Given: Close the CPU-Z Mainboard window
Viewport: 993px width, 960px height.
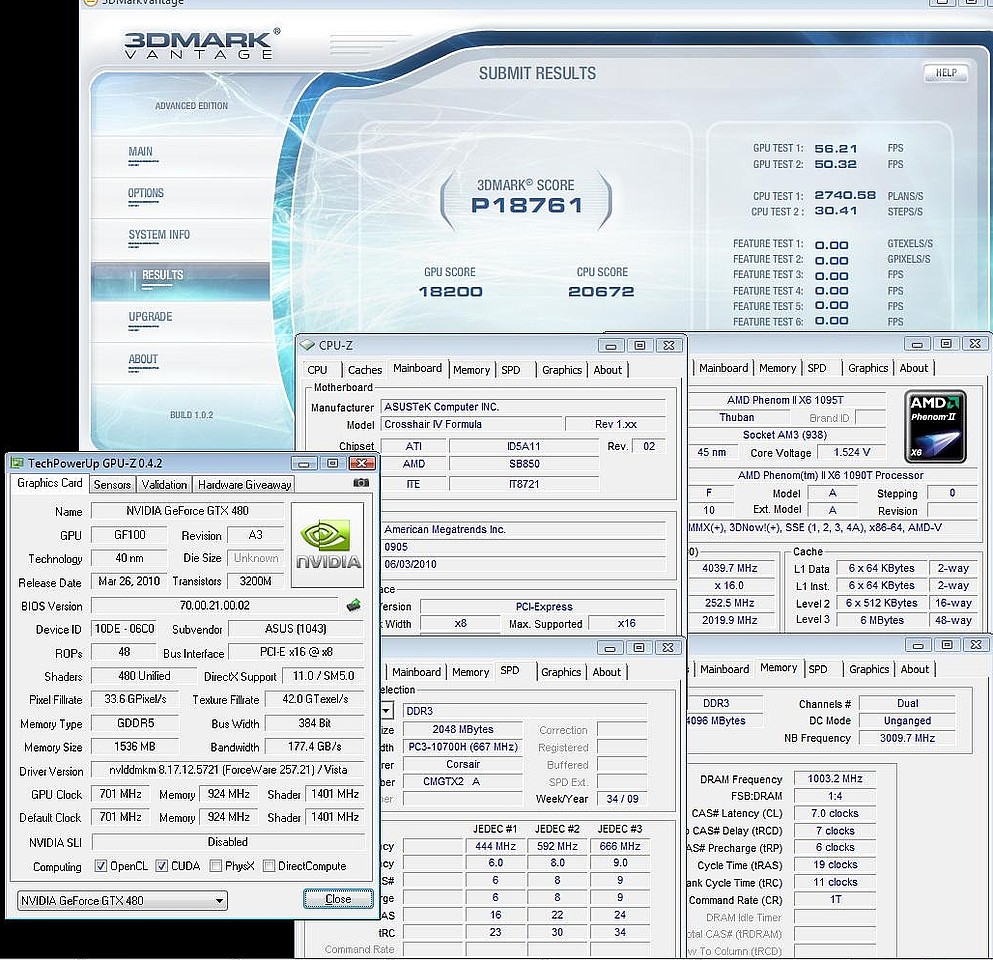Looking at the screenshot, I should click(669, 346).
